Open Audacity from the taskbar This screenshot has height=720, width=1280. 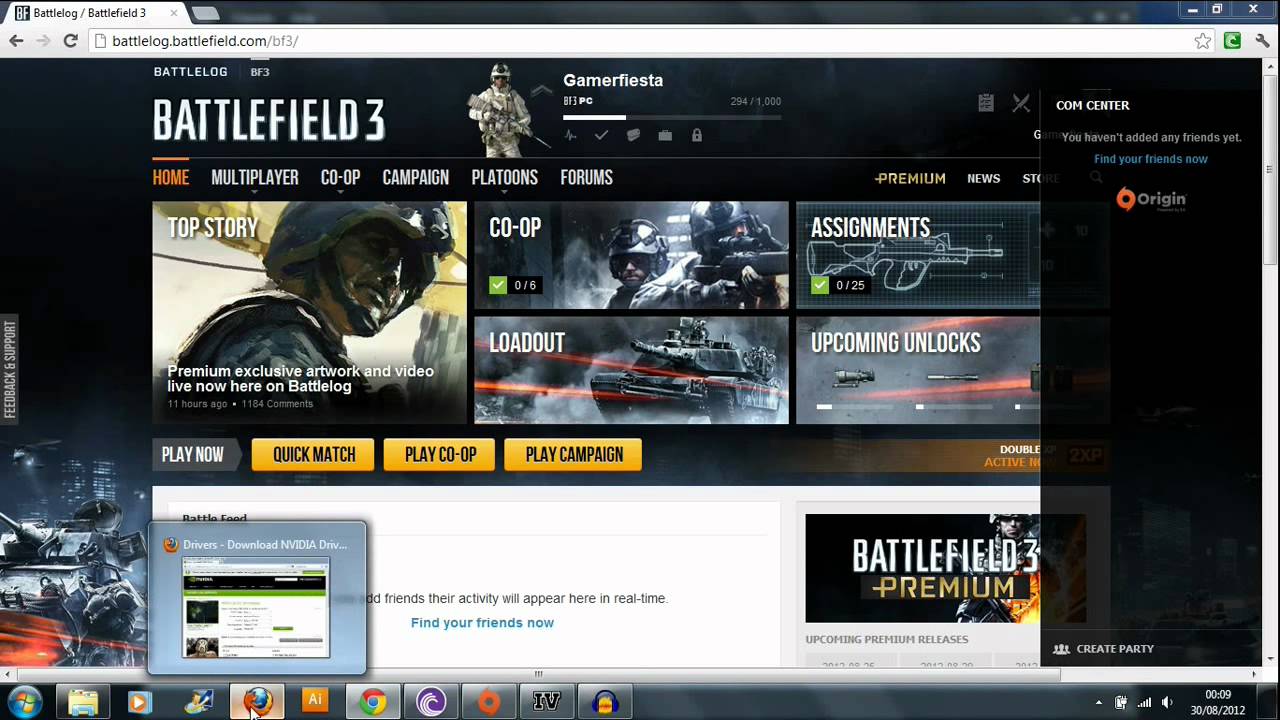[x=604, y=702]
